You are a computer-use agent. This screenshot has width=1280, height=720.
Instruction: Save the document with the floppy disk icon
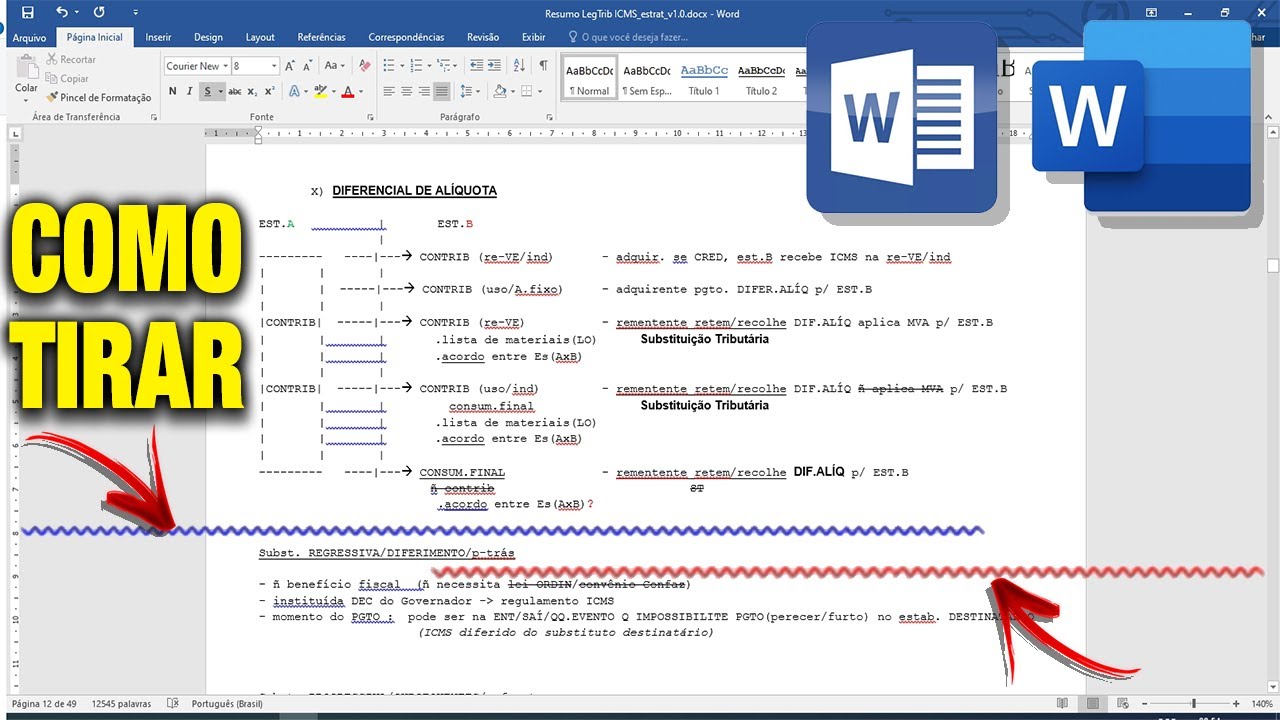click(x=27, y=13)
